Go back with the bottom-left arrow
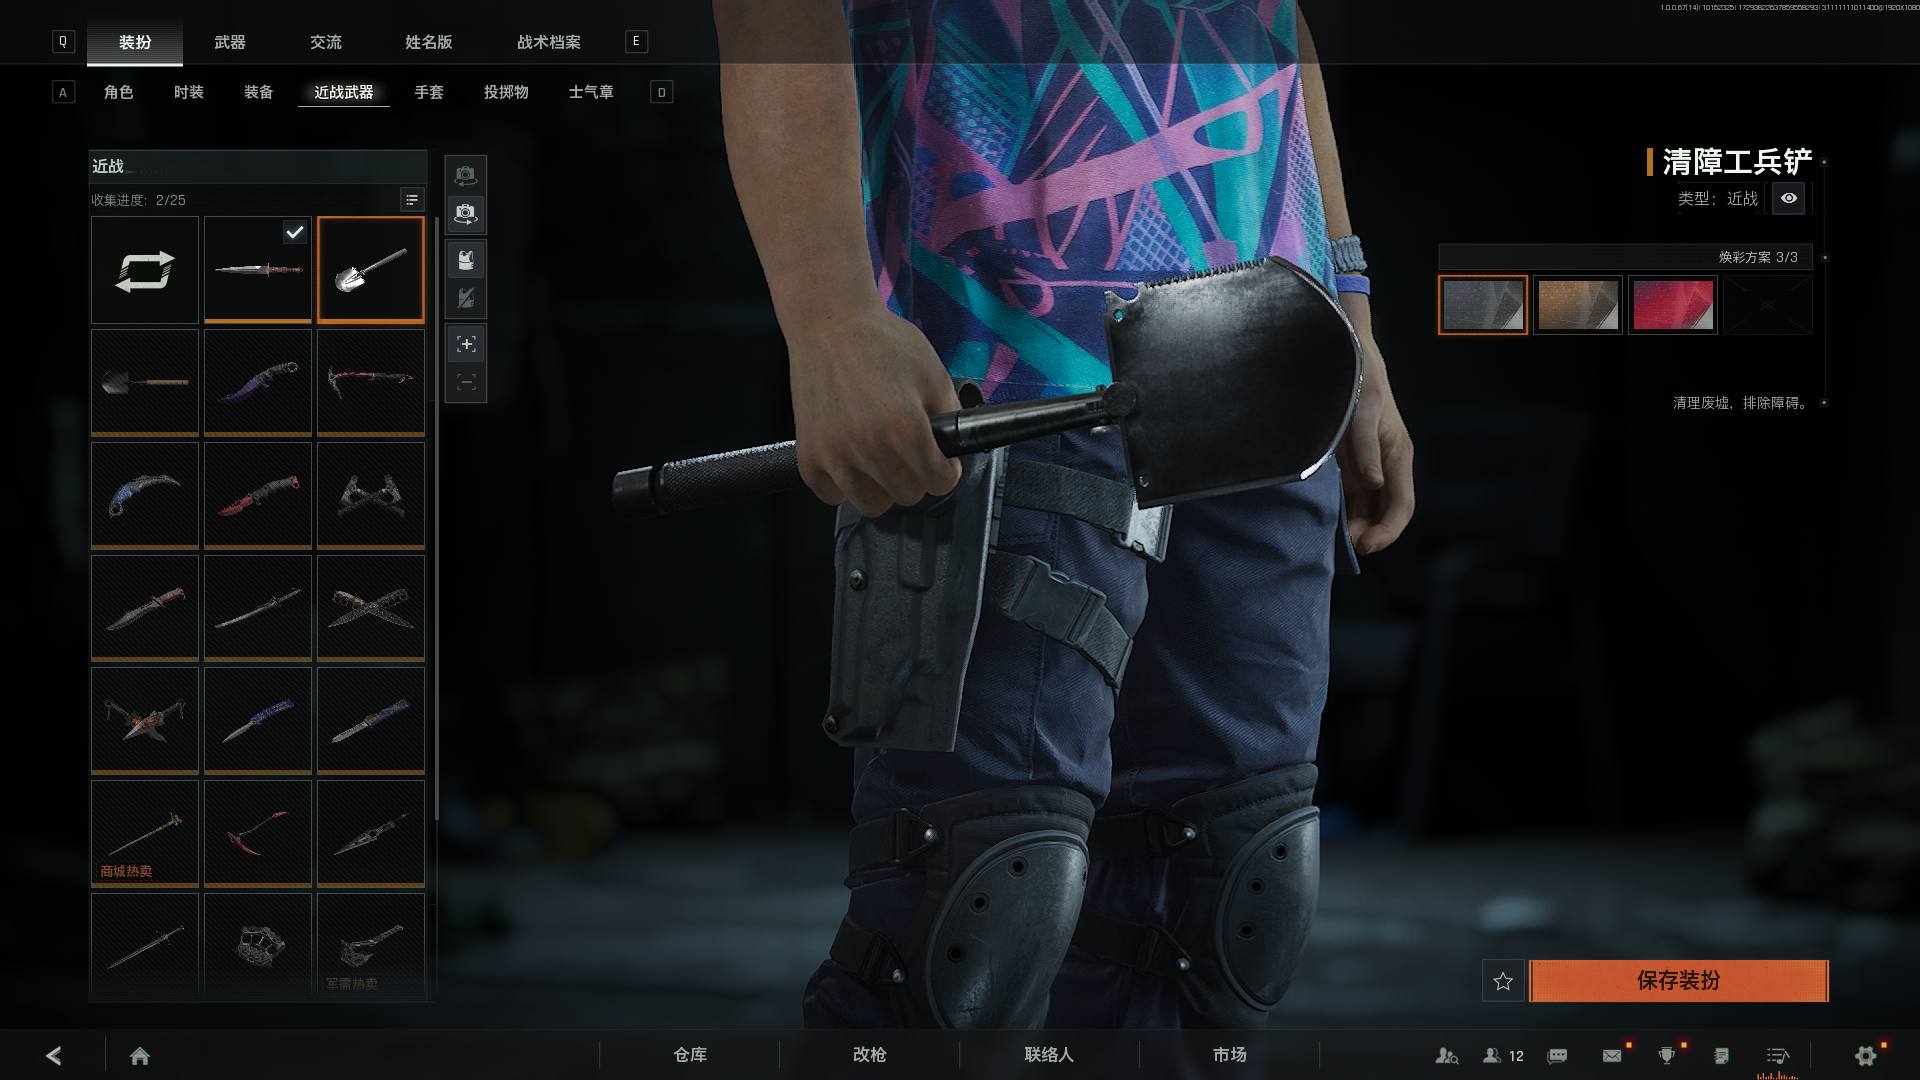 pyautogui.click(x=54, y=1055)
